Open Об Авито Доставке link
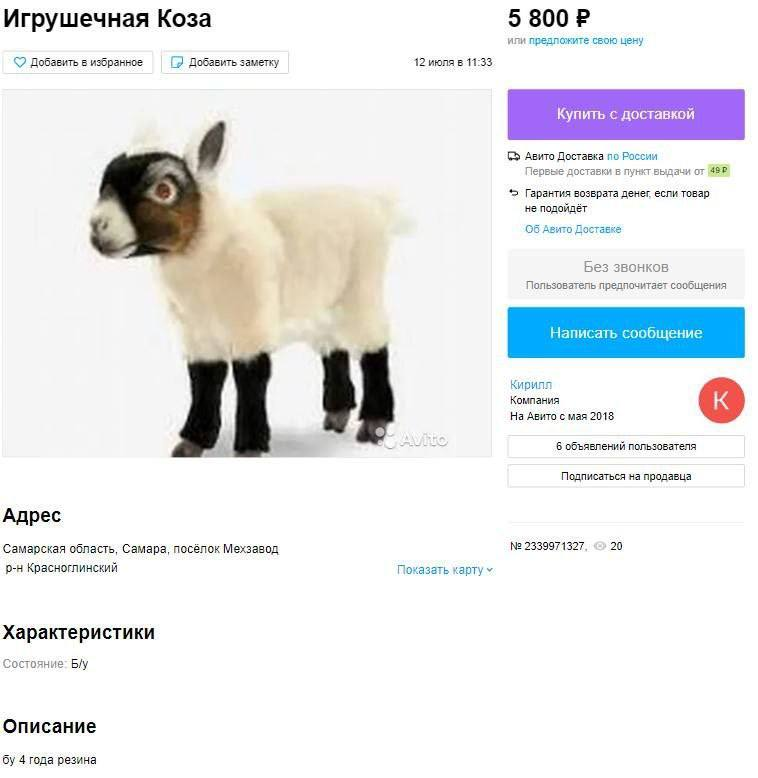This screenshot has height=778, width=758. click(x=573, y=229)
